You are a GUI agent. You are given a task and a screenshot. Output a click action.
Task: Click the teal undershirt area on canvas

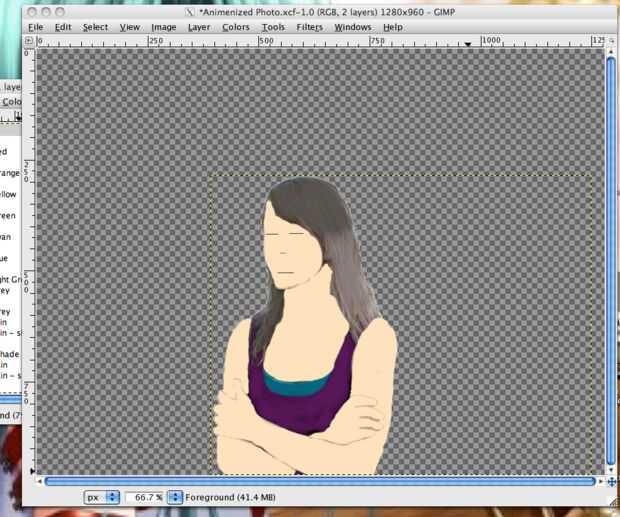pos(297,385)
